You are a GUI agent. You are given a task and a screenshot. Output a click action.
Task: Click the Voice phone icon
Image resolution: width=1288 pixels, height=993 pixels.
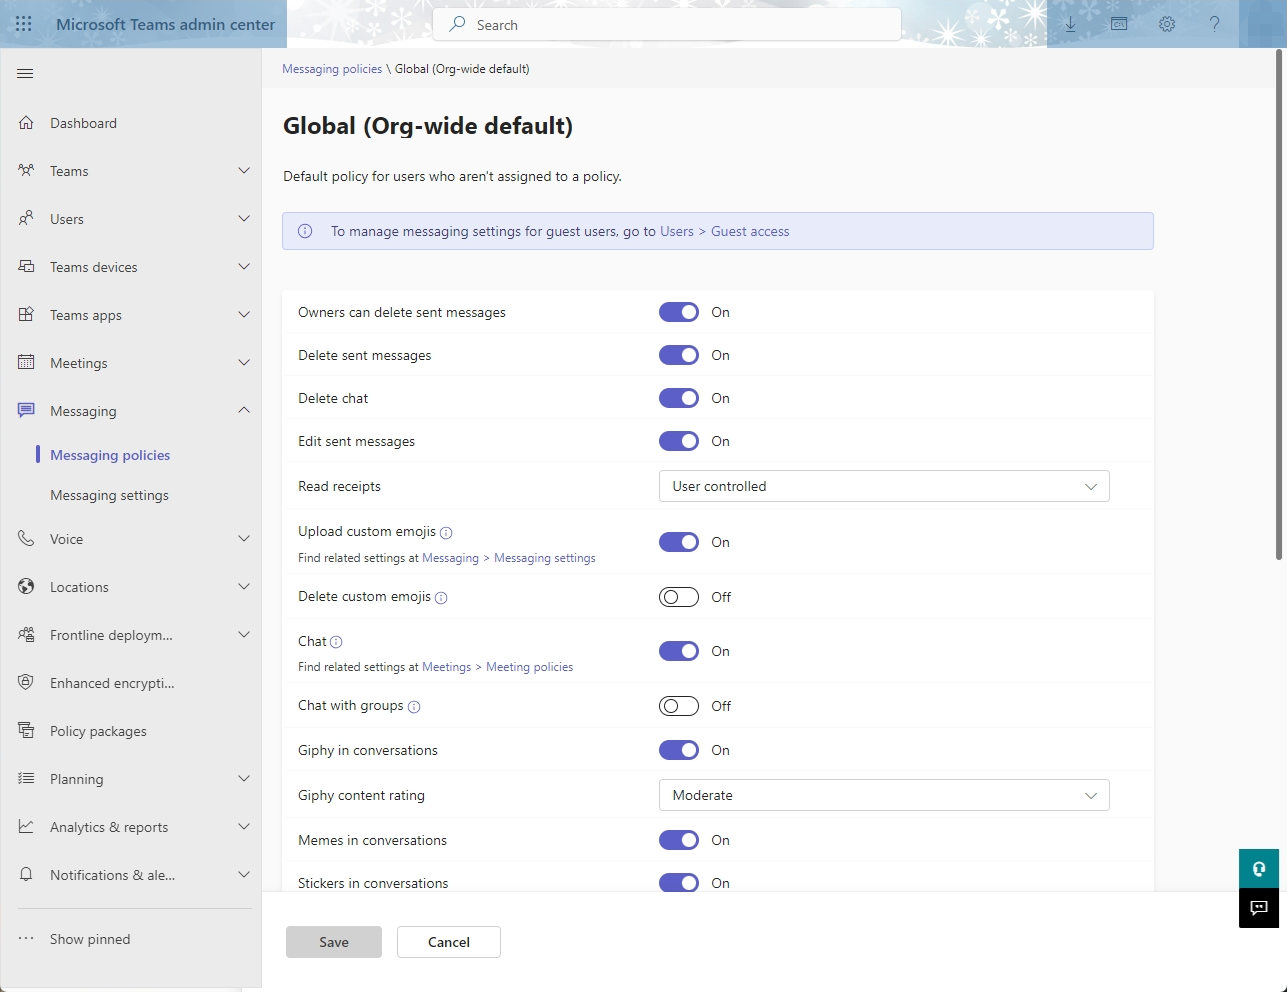click(26, 539)
